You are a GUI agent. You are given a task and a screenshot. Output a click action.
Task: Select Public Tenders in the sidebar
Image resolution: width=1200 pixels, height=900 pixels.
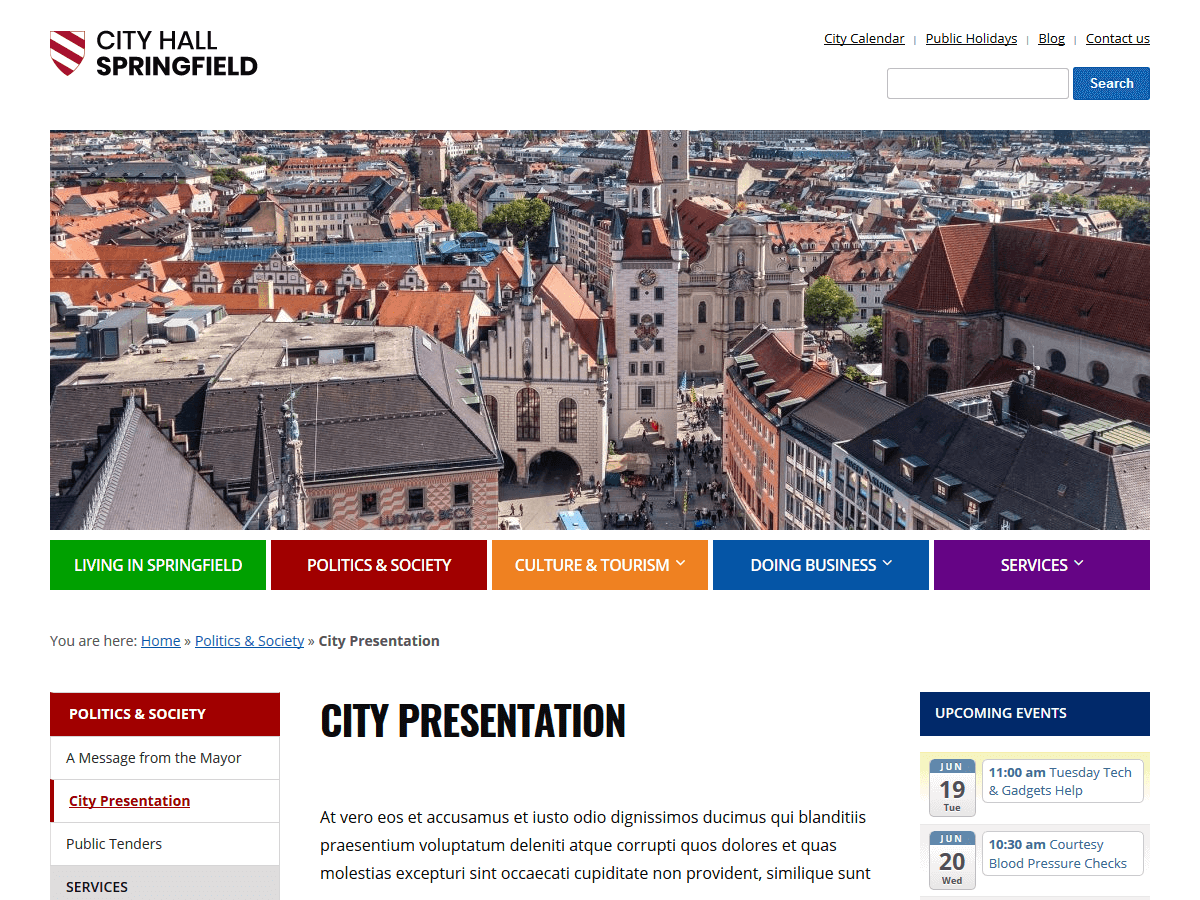(x=114, y=844)
